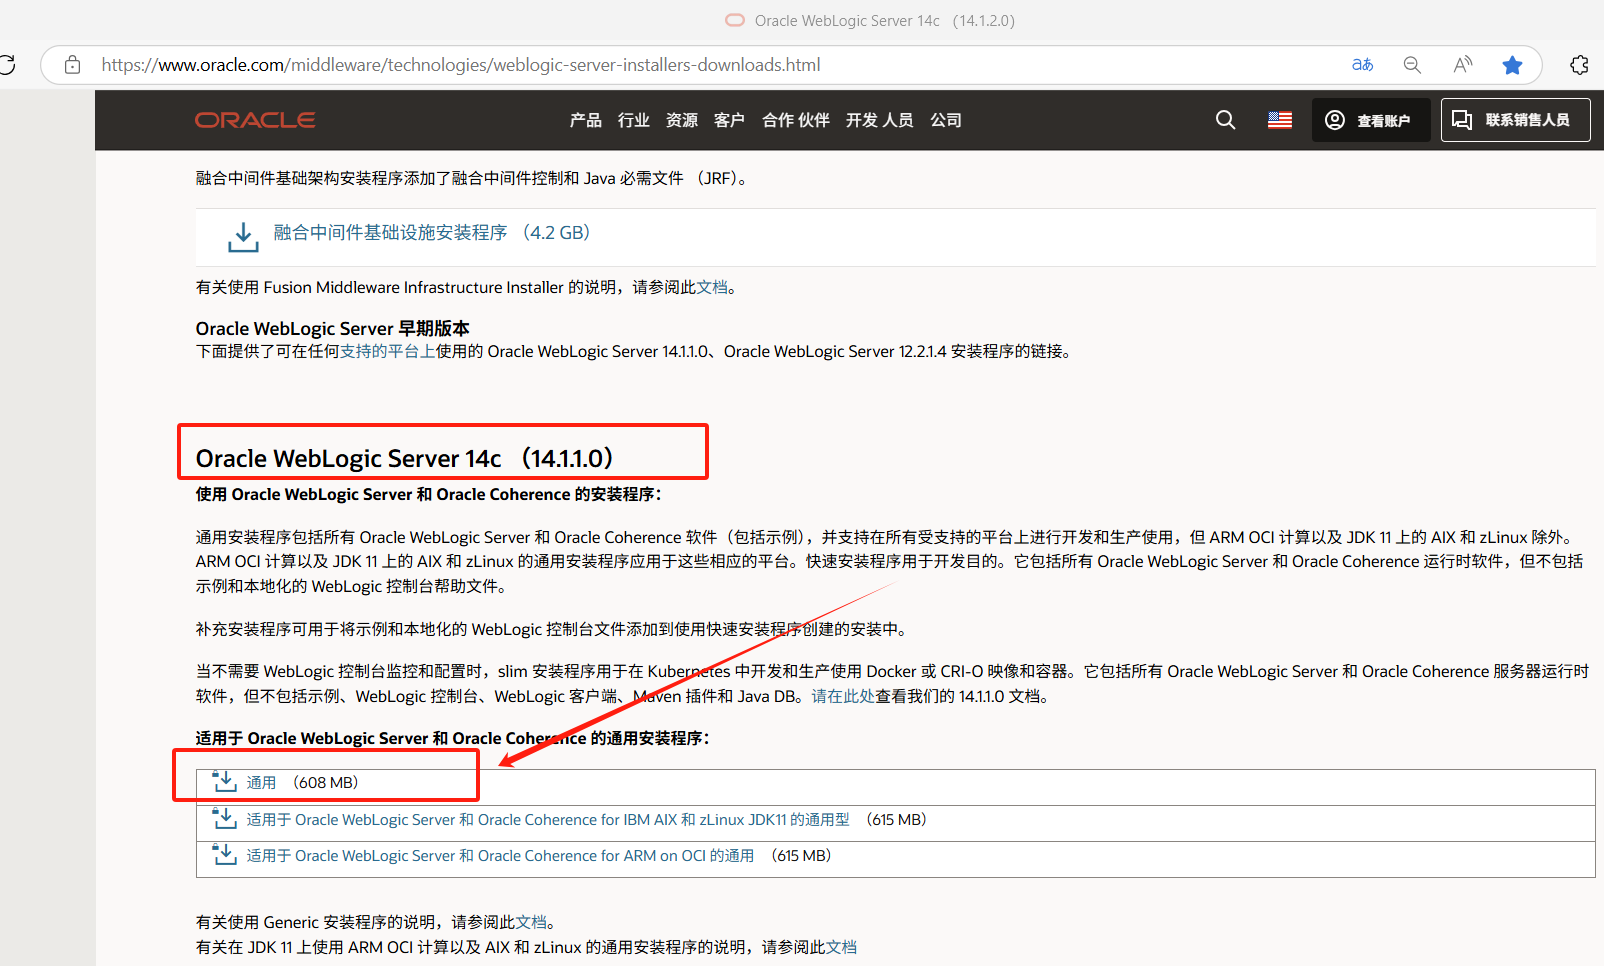Click download icon beside 通用 (608 MB)
Viewport: 1604px width, 966px height.
[x=225, y=781]
